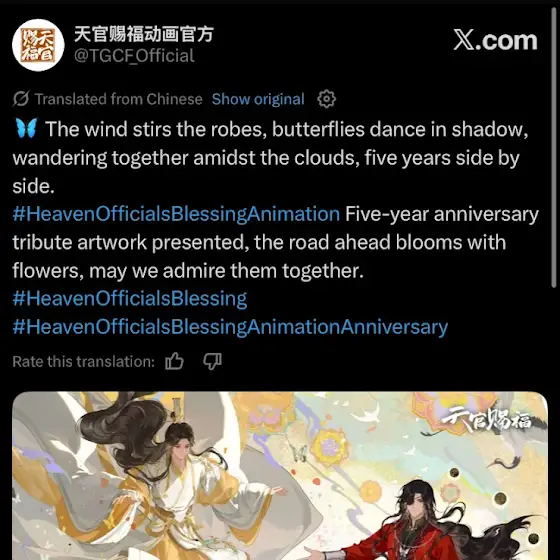Open the TGCF Official profile avatar
Image resolution: width=560 pixels, height=560 pixels.
(x=38, y=45)
